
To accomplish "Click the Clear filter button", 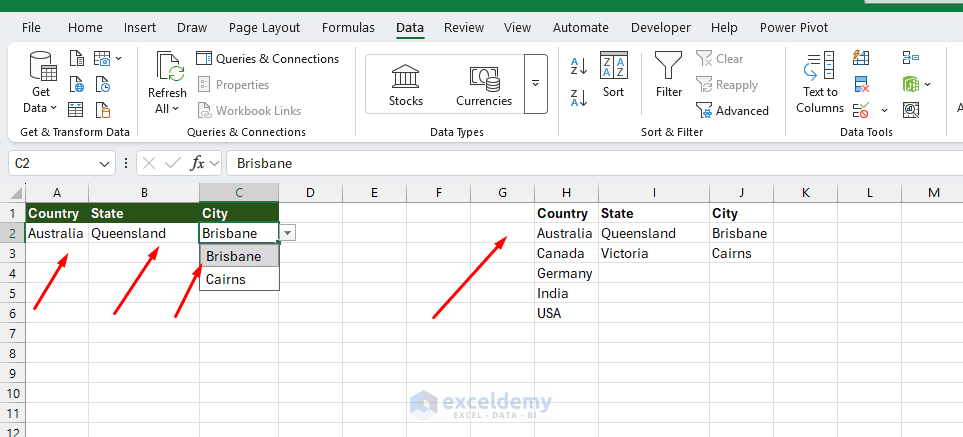I will [720, 58].
